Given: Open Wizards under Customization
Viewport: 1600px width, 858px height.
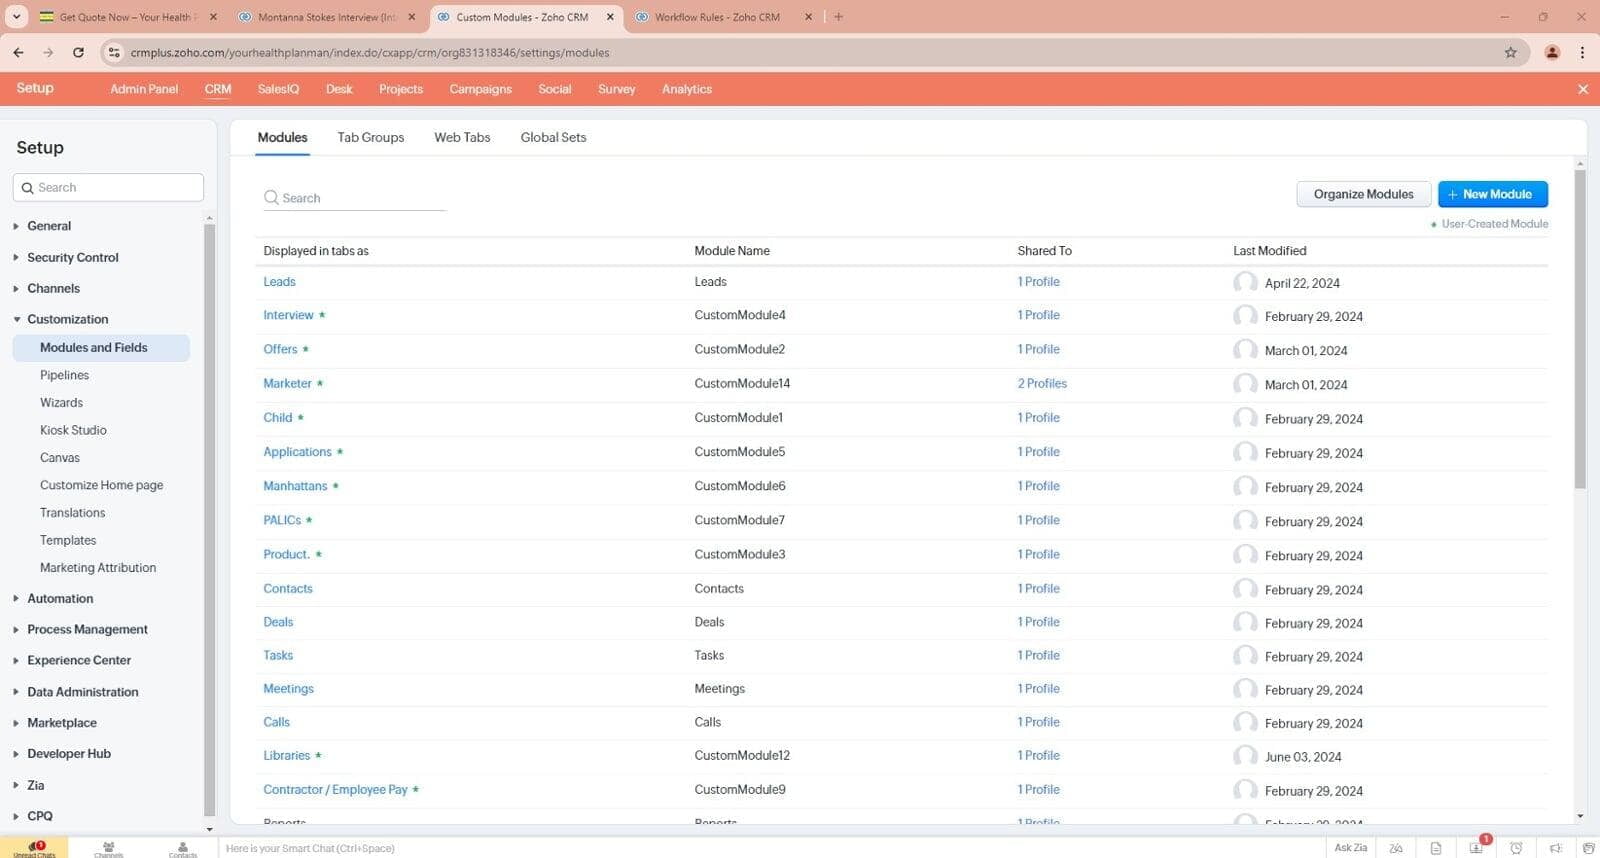Looking at the screenshot, I should point(61,402).
